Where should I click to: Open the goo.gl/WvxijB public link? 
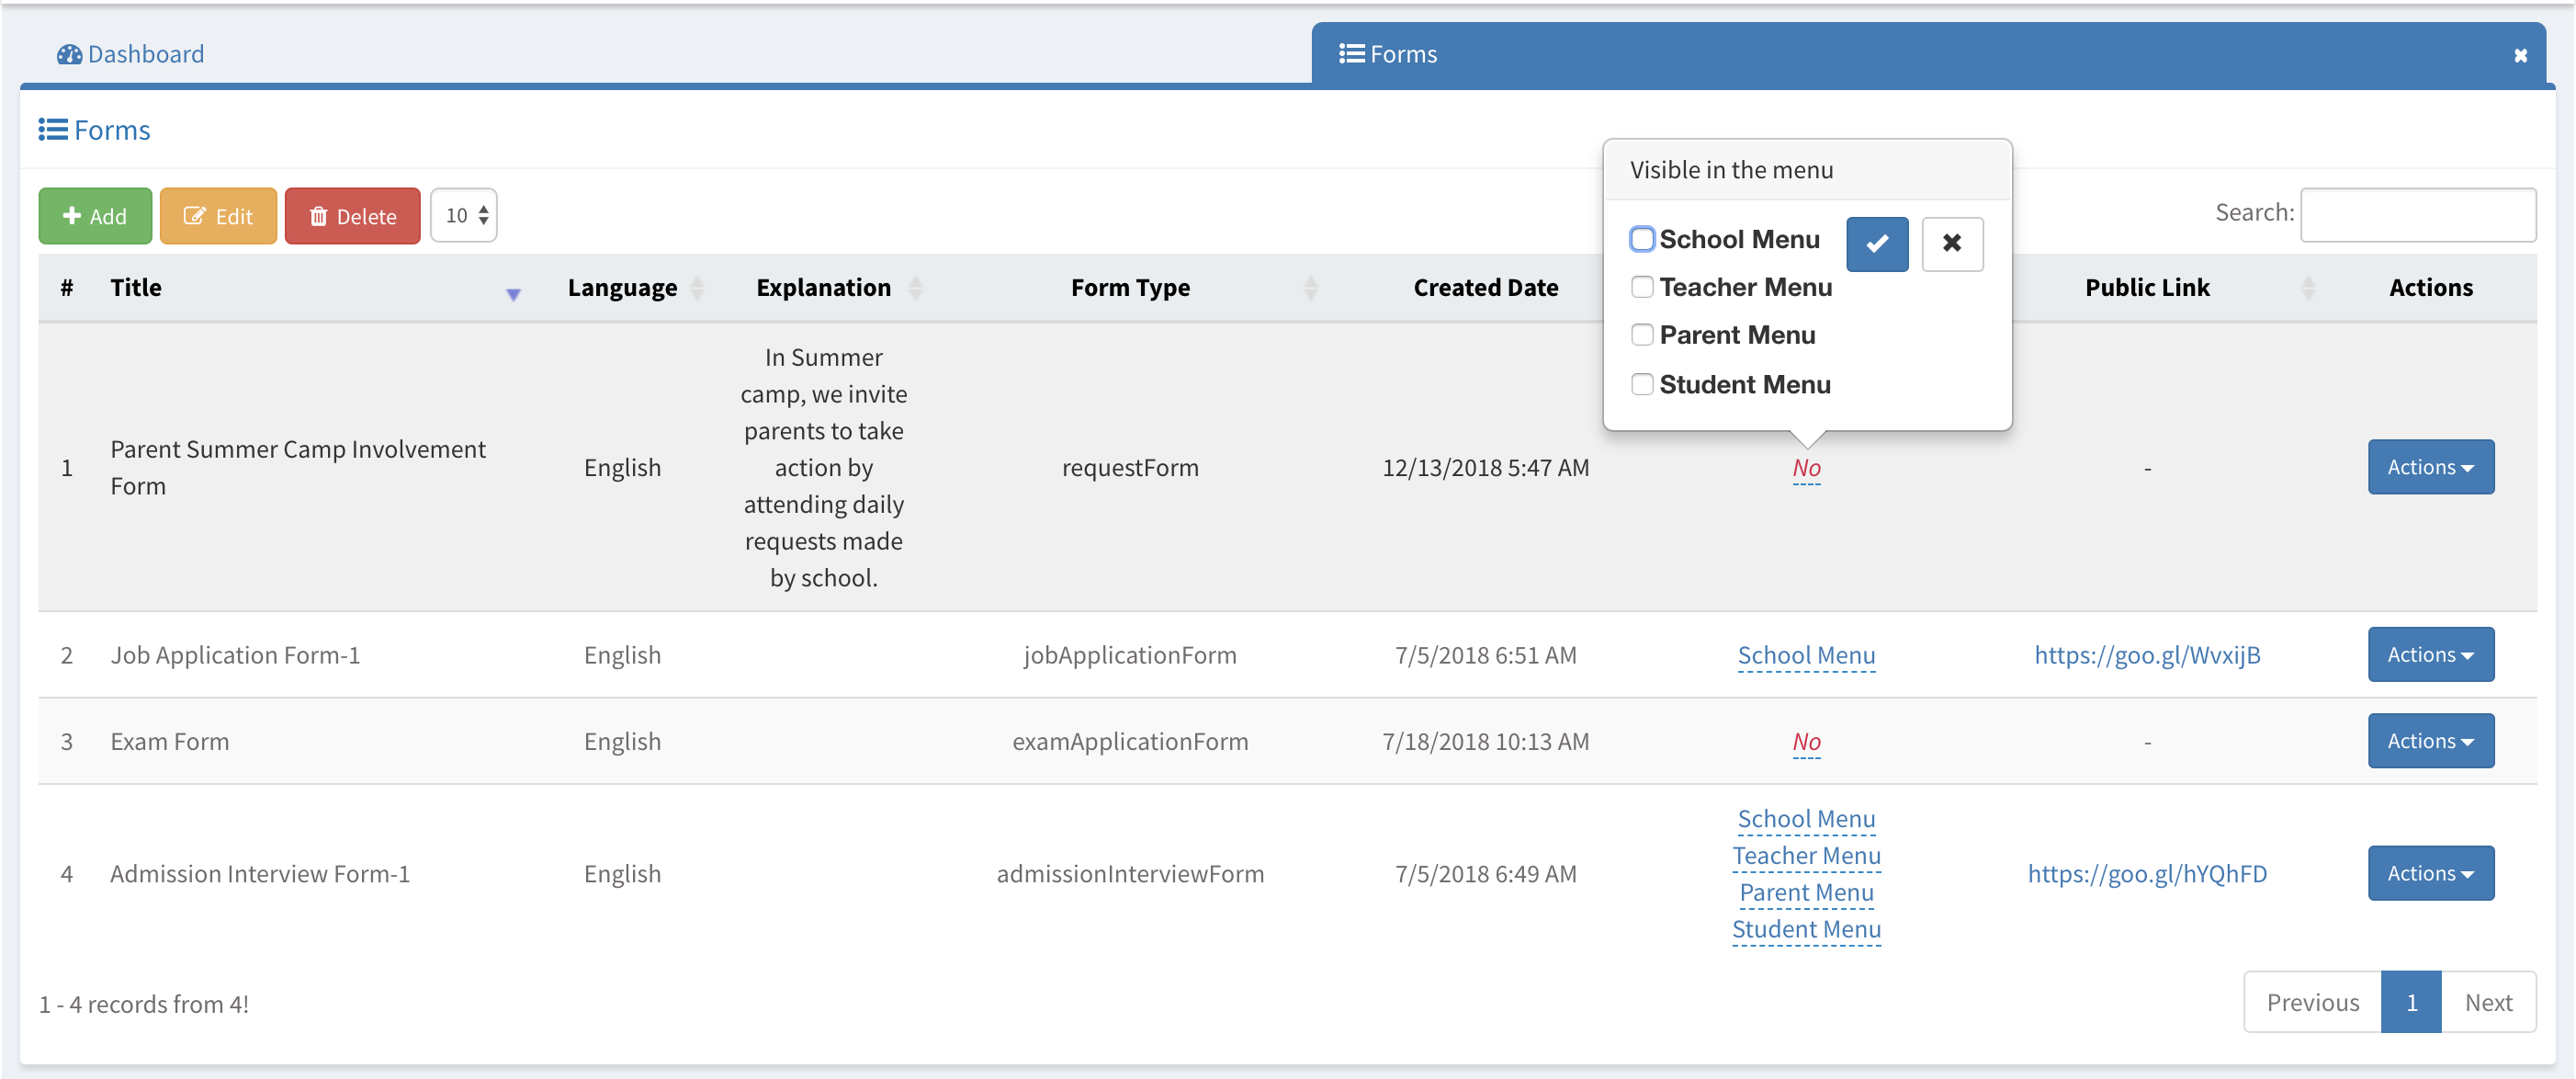coord(2146,655)
